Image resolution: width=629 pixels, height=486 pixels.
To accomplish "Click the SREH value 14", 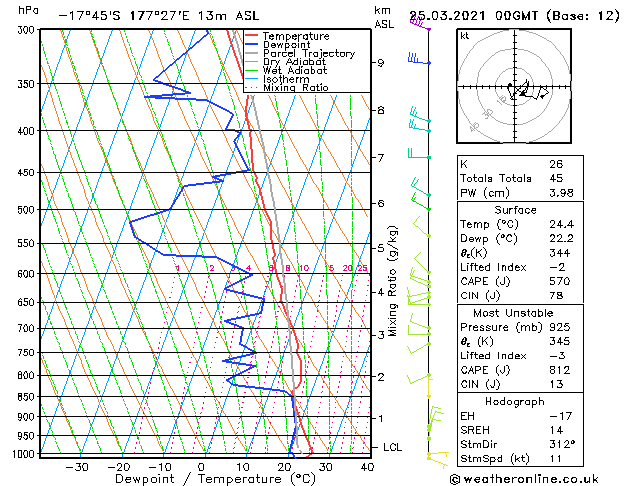I will click(556, 430).
